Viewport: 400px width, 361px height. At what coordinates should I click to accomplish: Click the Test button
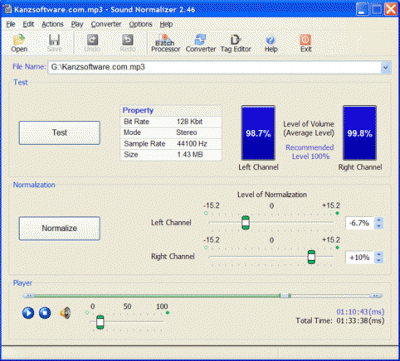coord(59,133)
